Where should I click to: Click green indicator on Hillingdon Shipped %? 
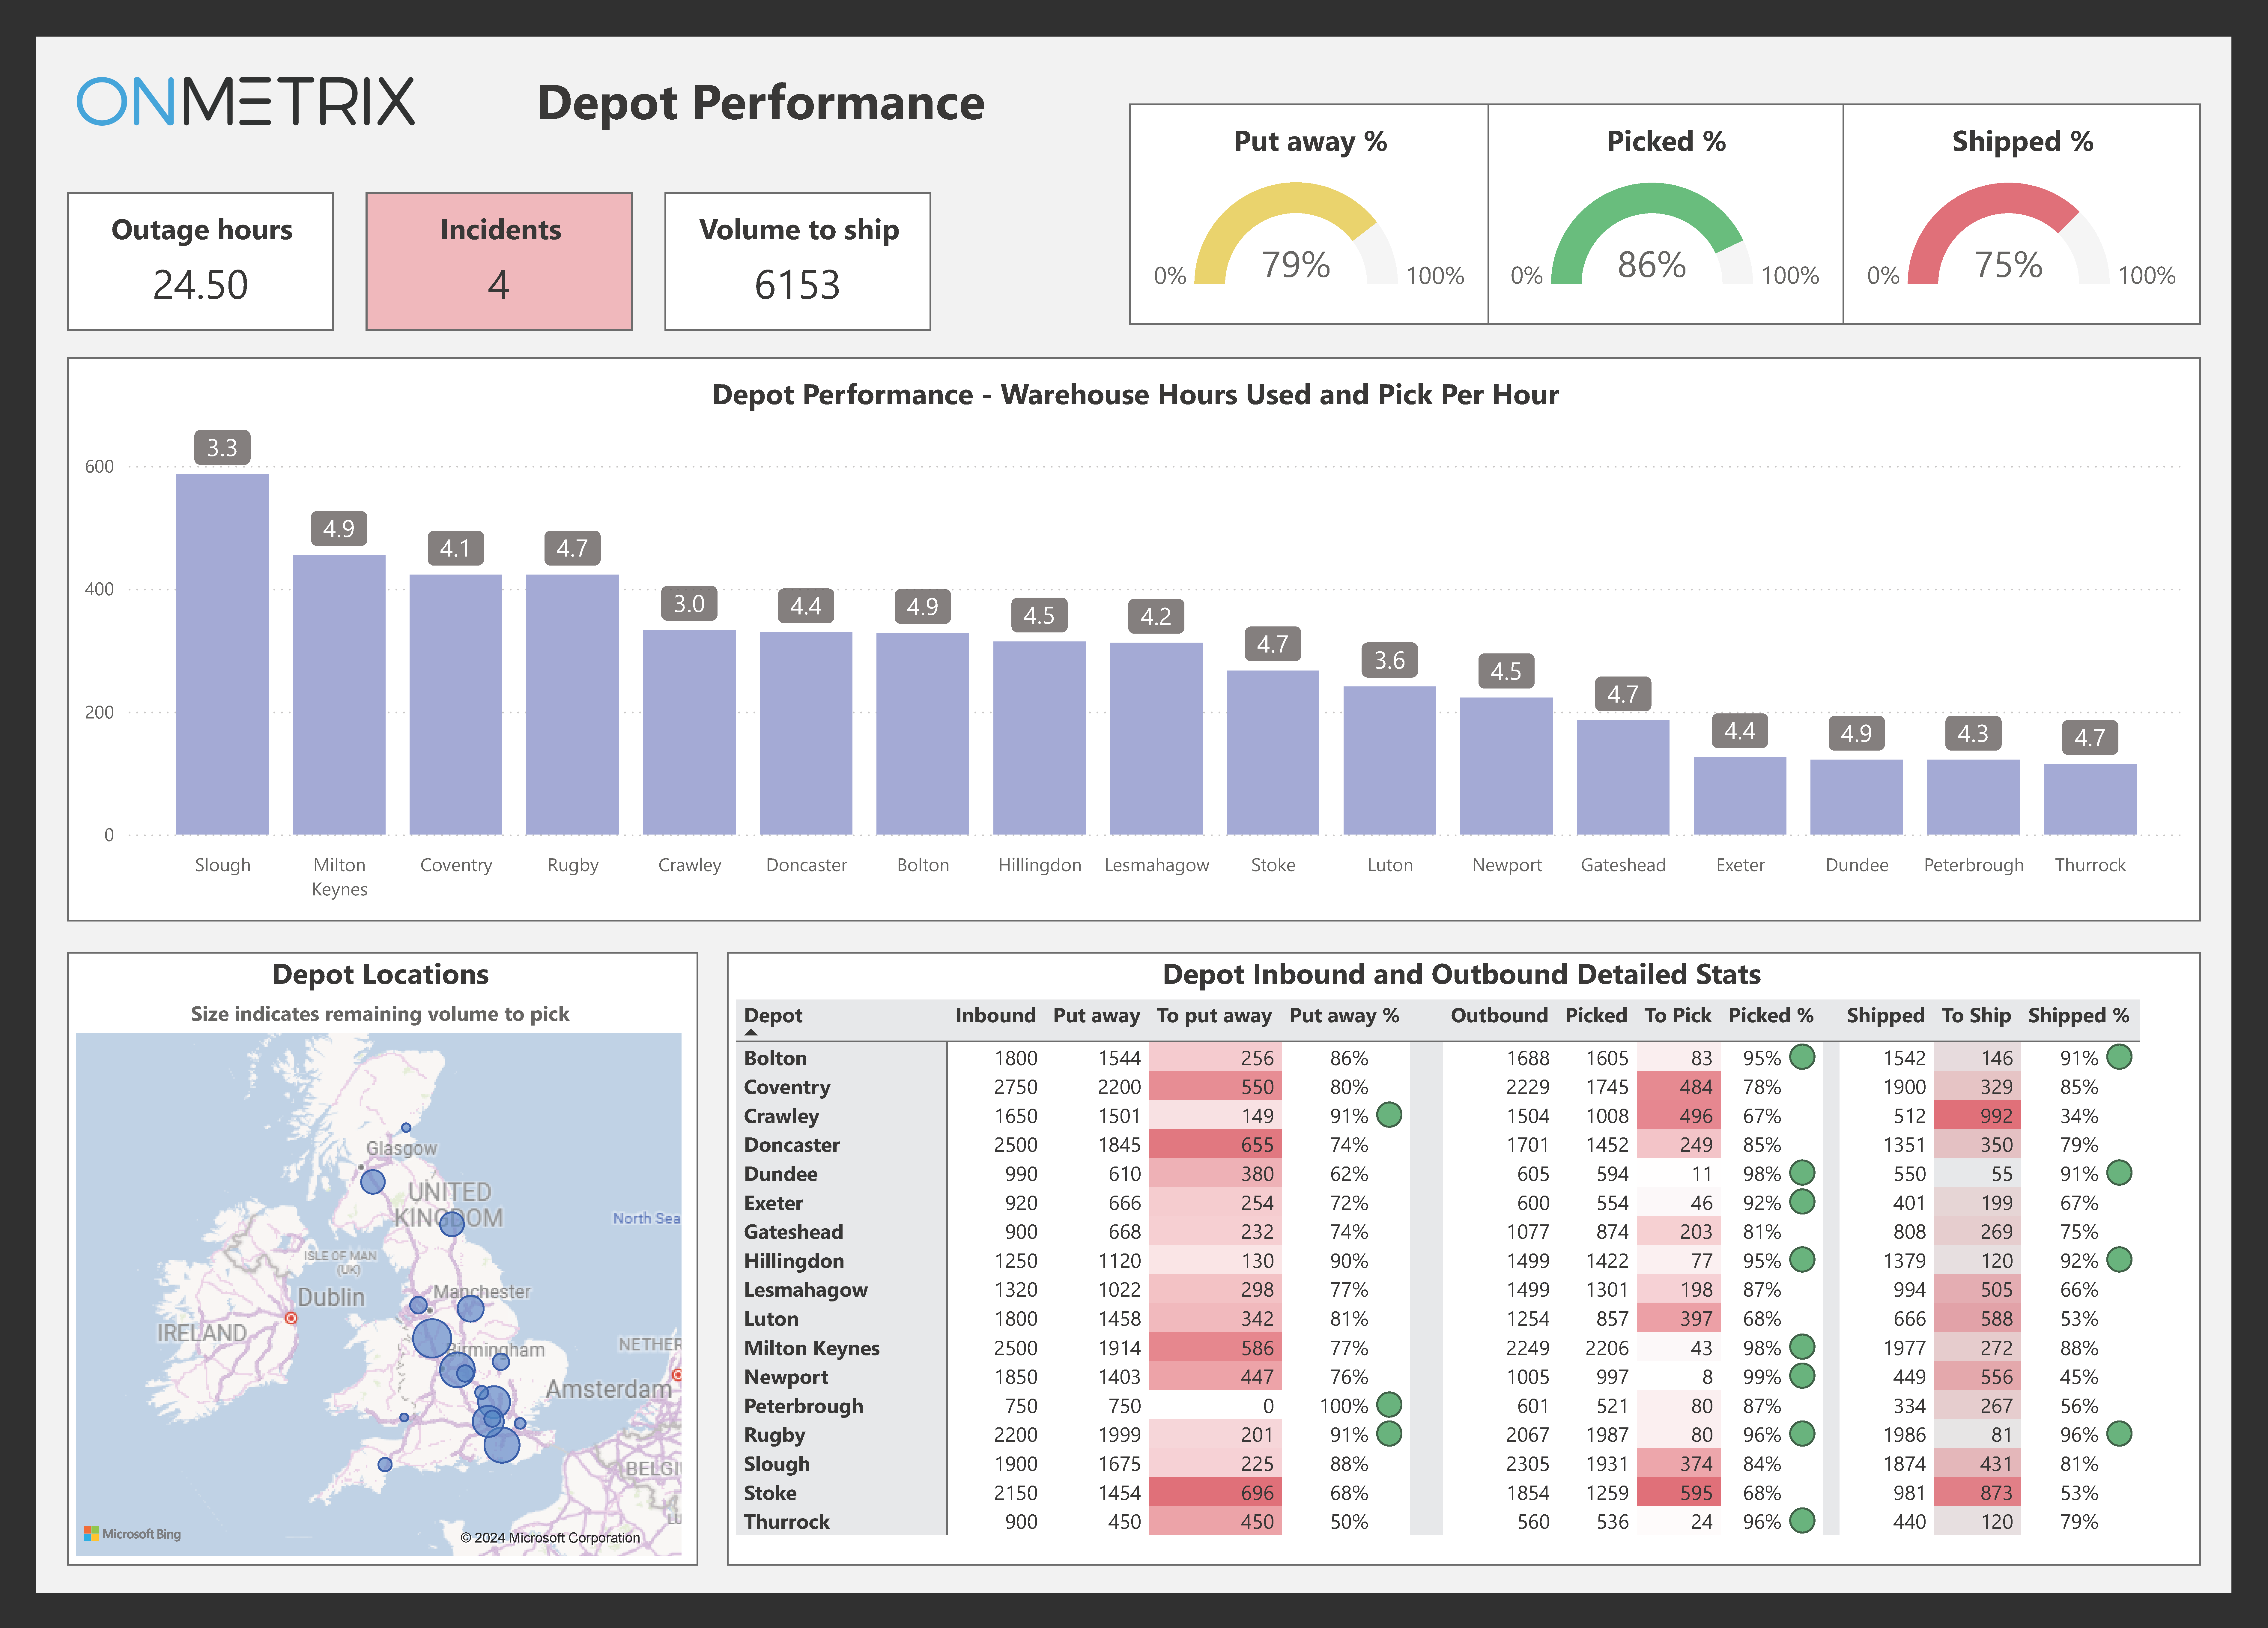point(2119,1260)
